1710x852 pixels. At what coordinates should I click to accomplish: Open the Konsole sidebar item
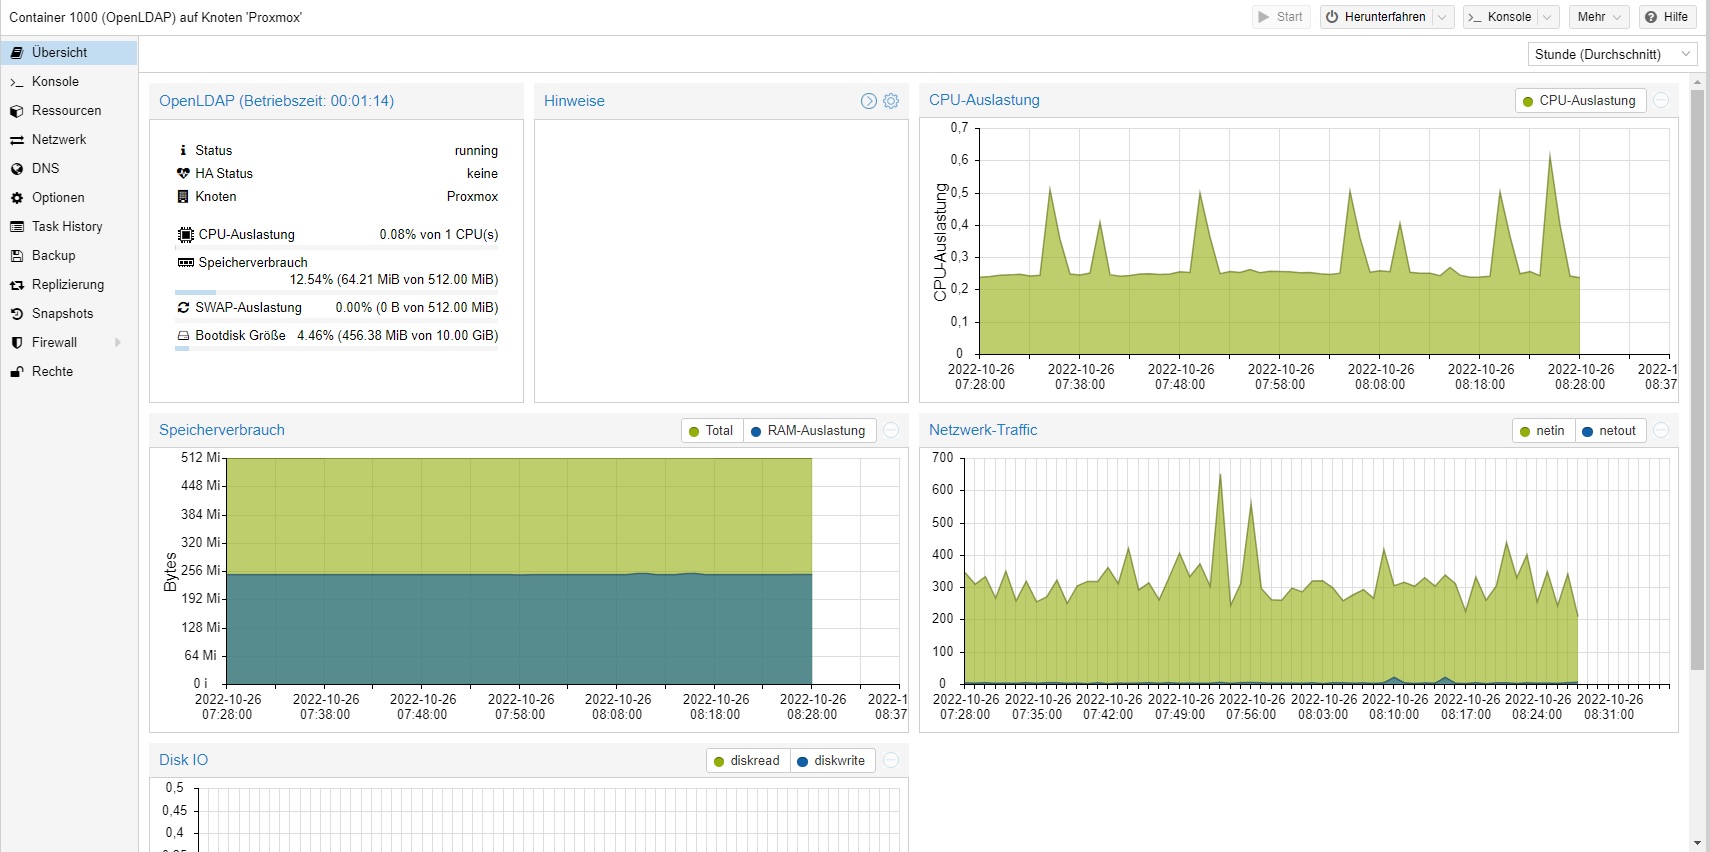click(x=69, y=81)
